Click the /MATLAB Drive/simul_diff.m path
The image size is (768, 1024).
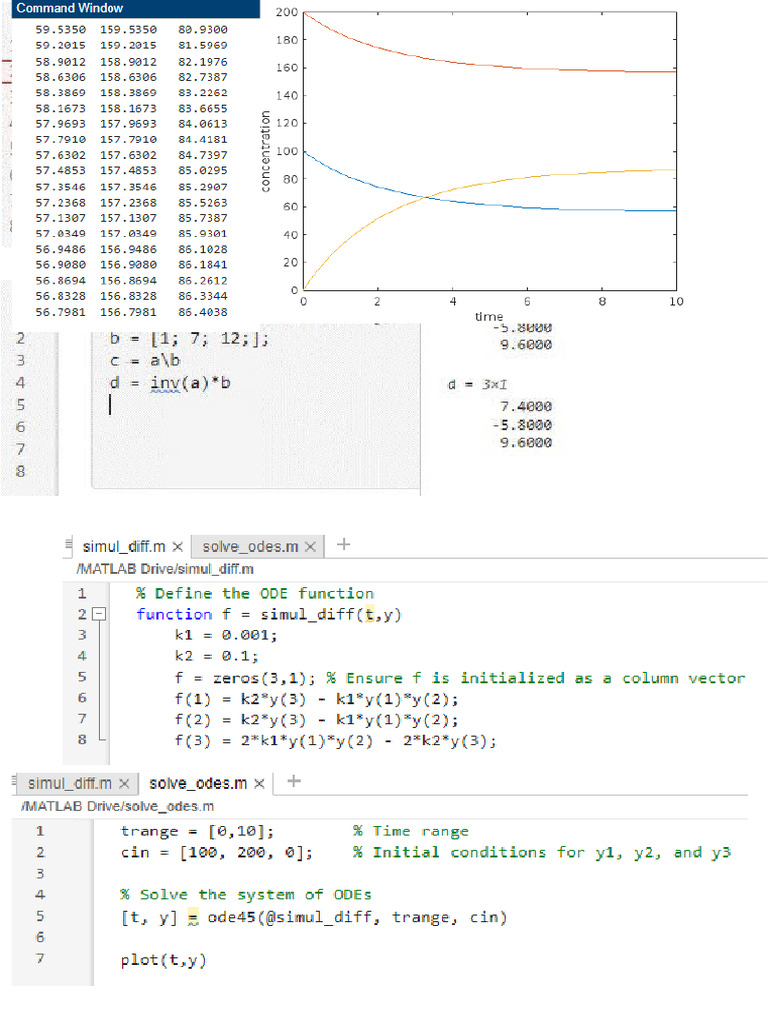[x=165, y=569]
